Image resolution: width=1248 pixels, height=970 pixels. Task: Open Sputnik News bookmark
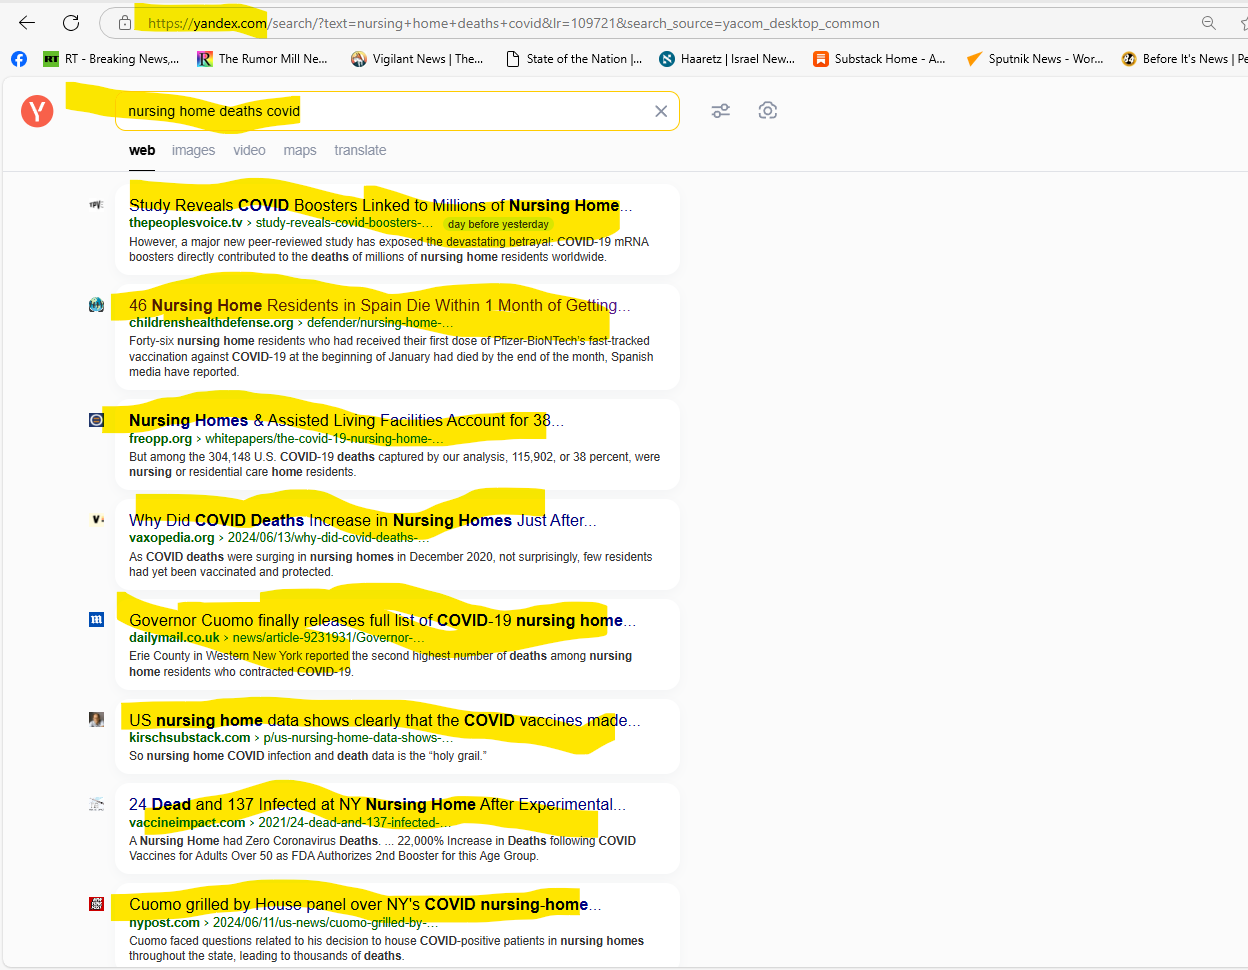[1035, 59]
